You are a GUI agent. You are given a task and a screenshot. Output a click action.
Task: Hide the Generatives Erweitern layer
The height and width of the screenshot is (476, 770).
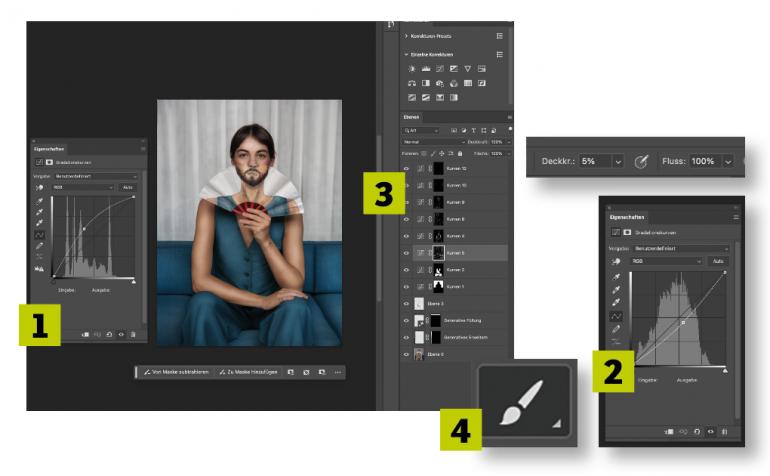pyautogui.click(x=406, y=337)
